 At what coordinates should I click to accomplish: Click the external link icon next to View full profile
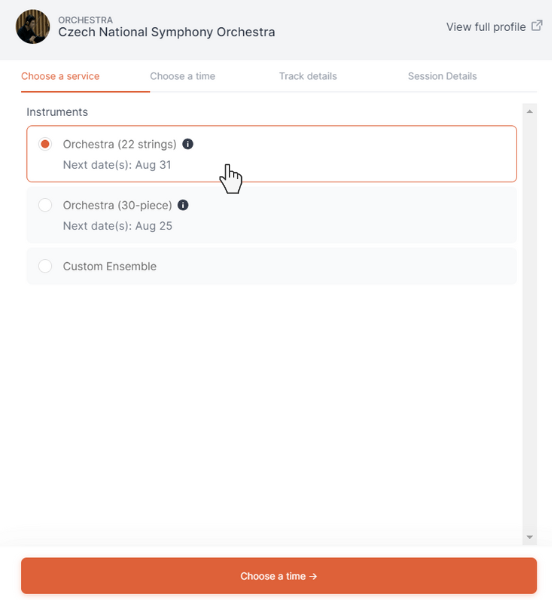(537, 26)
